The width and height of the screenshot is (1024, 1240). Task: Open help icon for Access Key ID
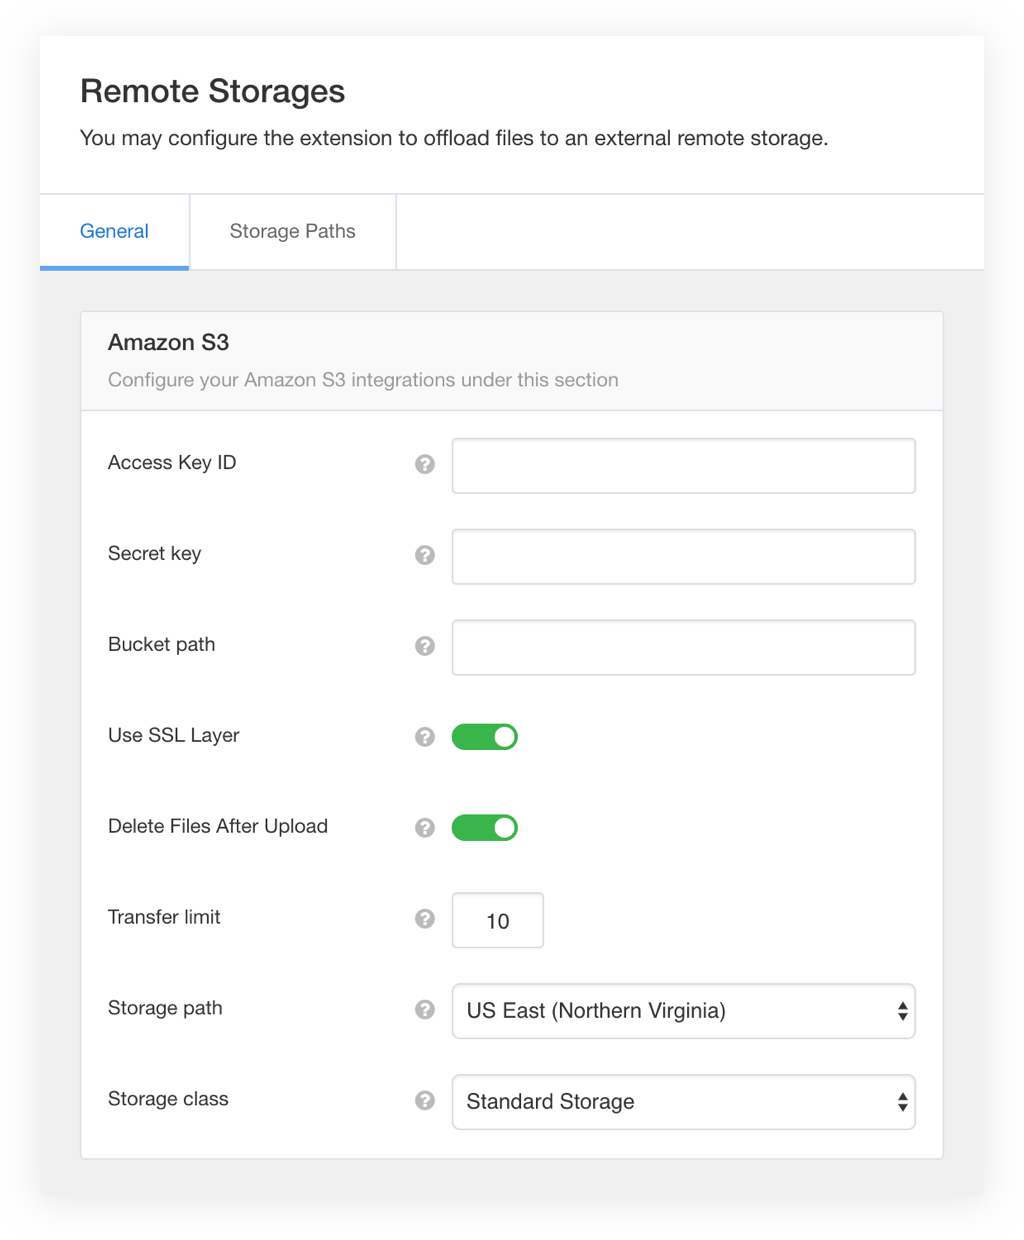pyautogui.click(x=425, y=464)
